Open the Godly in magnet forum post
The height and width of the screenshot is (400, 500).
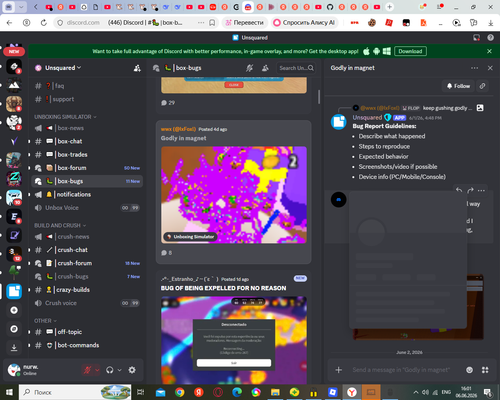(x=234, y=192)
